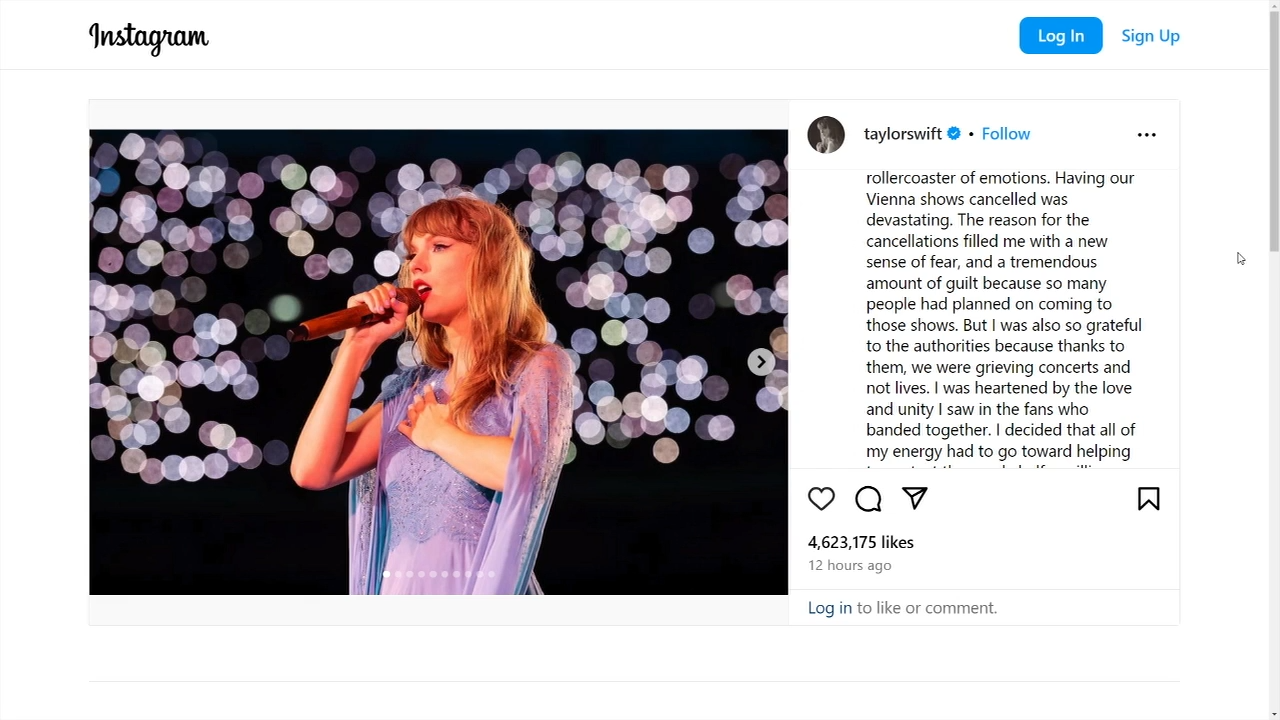Click the heart Like icon
1280x720 pixels.
coord(821,499)
